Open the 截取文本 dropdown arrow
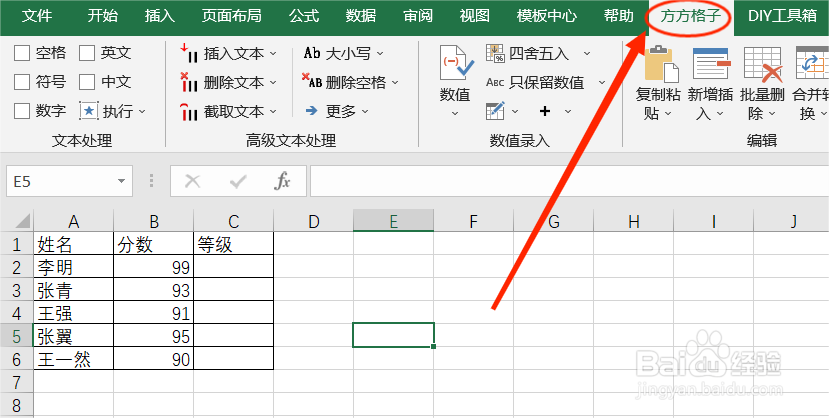The image size is (829, 418). 273,112
